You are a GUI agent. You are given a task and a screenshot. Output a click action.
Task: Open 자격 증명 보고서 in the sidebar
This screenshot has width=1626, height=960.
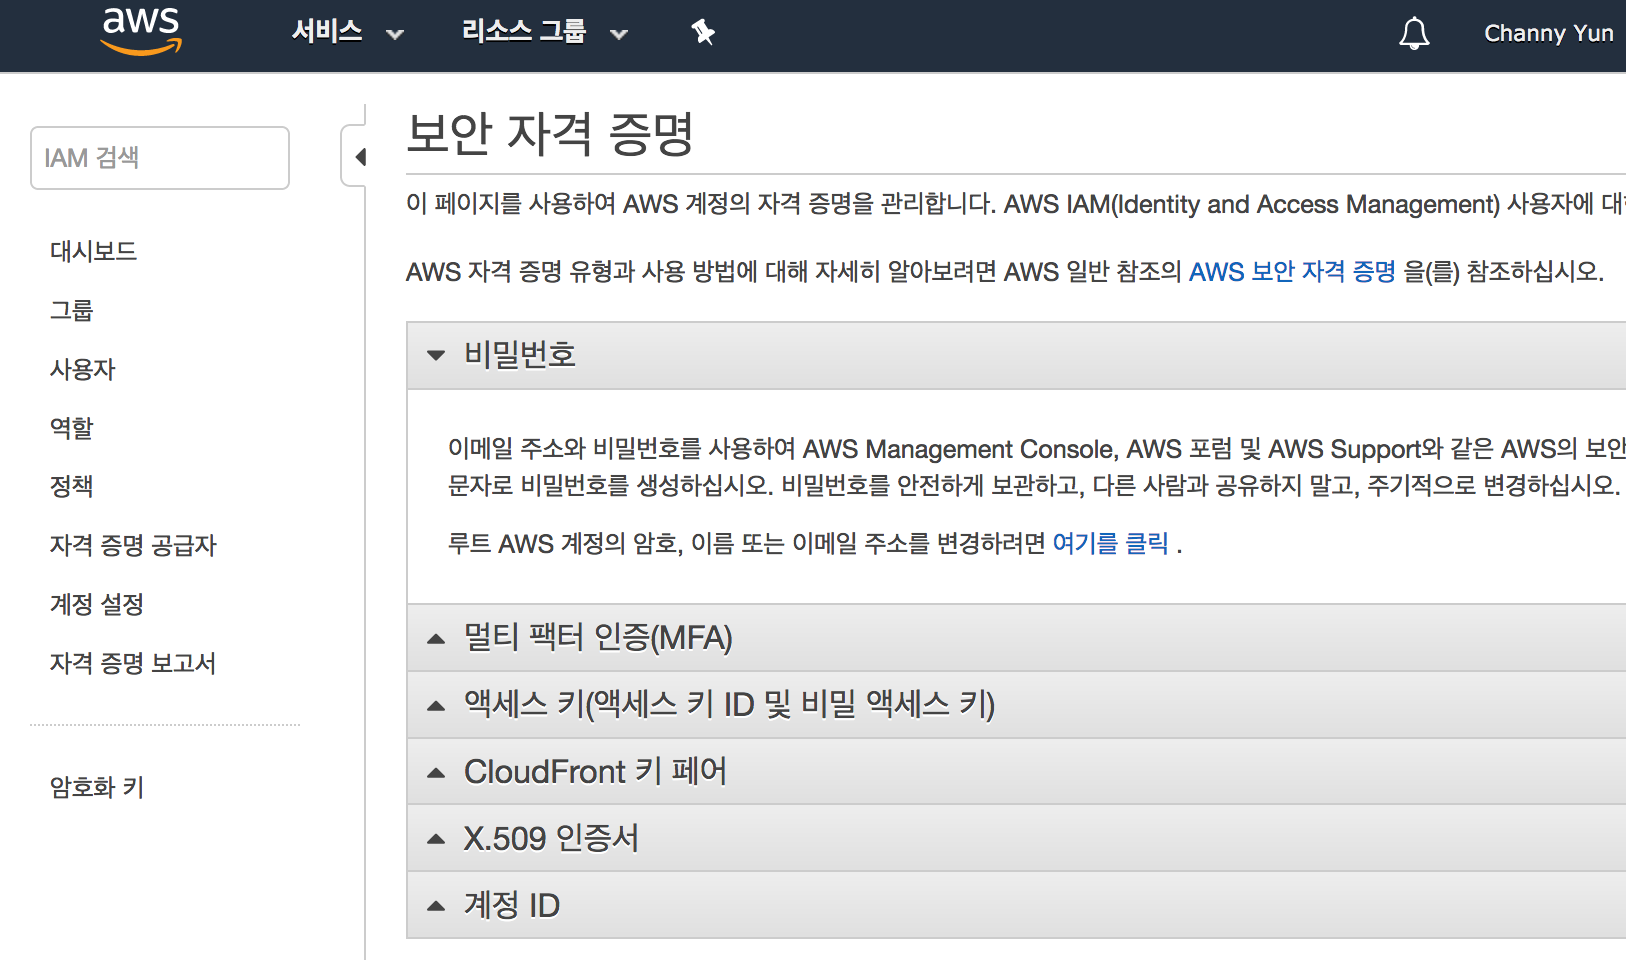click(x=133, y=663)
